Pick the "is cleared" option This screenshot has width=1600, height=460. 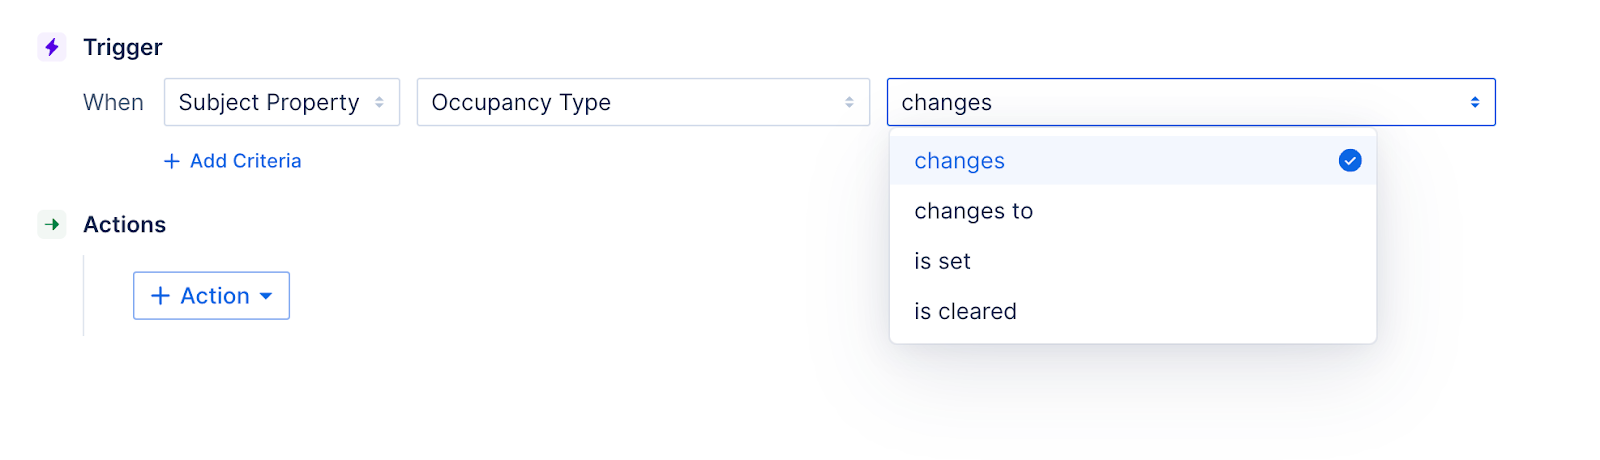pos(965,311)
